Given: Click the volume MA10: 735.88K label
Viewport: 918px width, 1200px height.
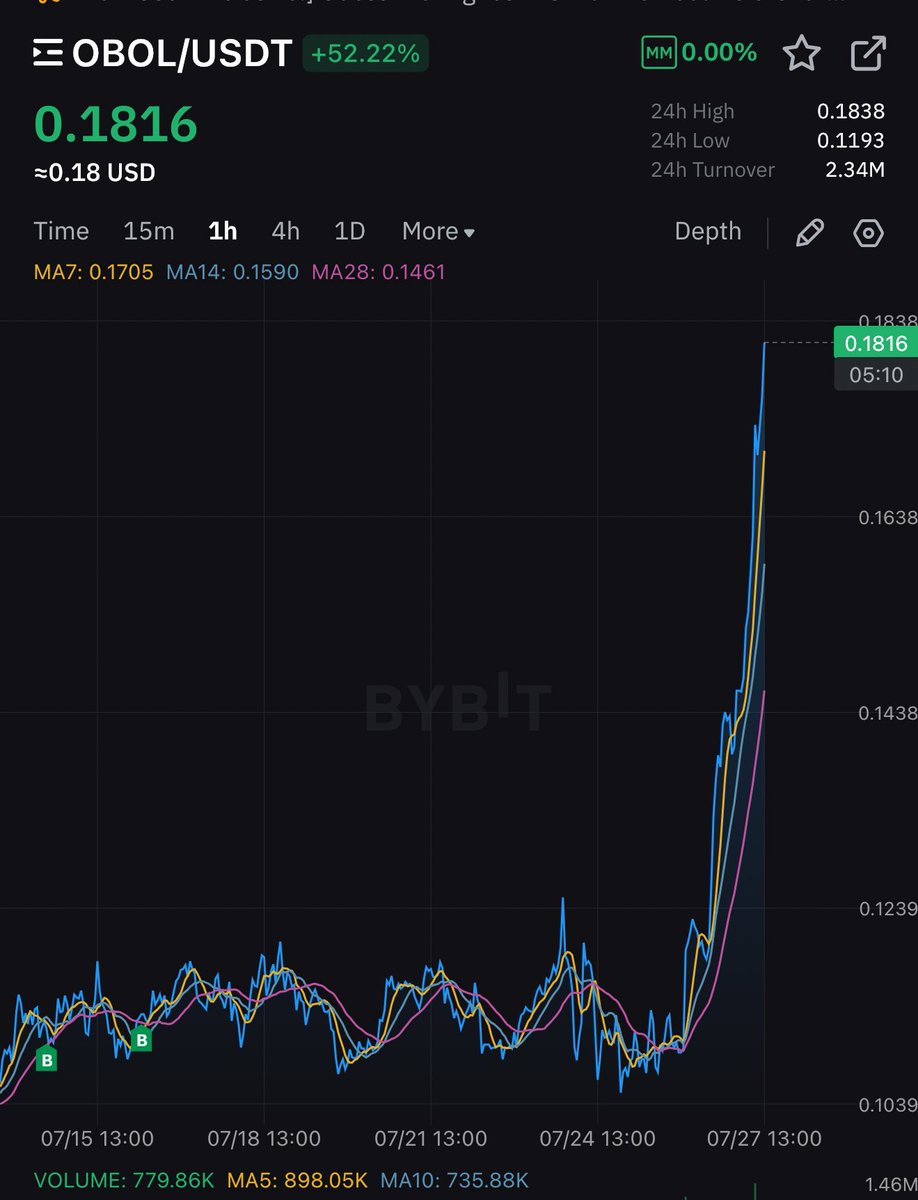Looking at the screenshot, I should 454,1179.
